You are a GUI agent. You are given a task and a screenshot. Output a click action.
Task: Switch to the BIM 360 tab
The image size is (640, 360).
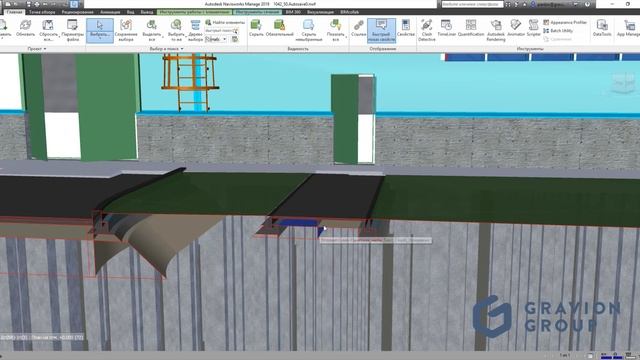pos(293,12)
